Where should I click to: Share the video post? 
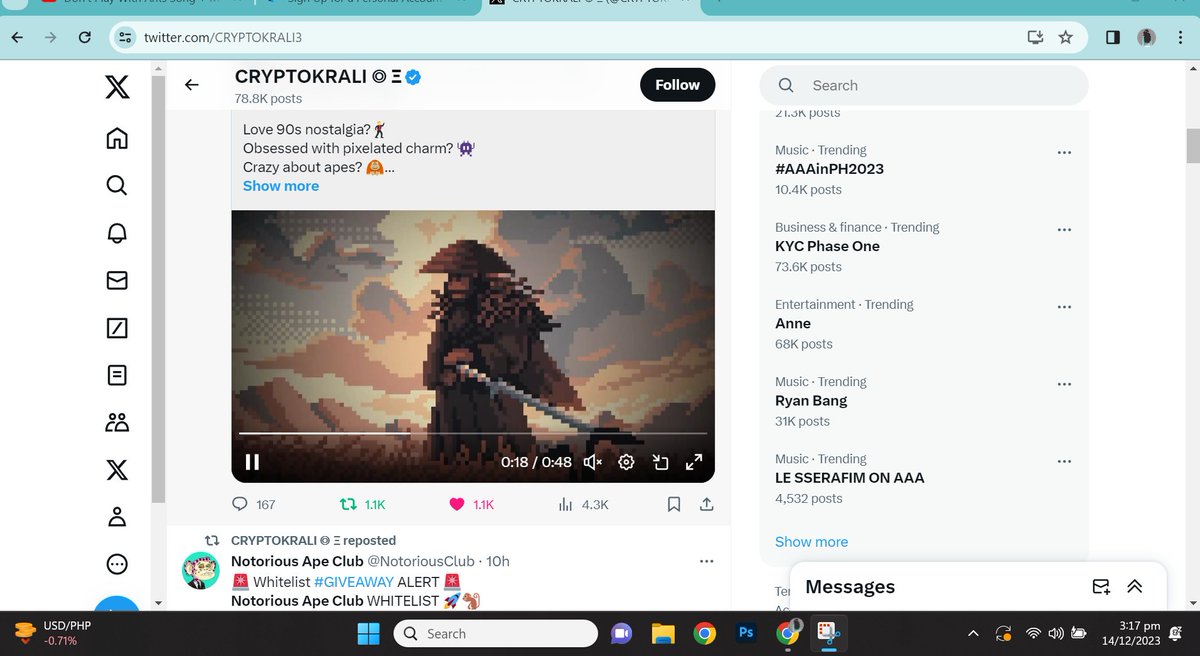click(706, 505)
